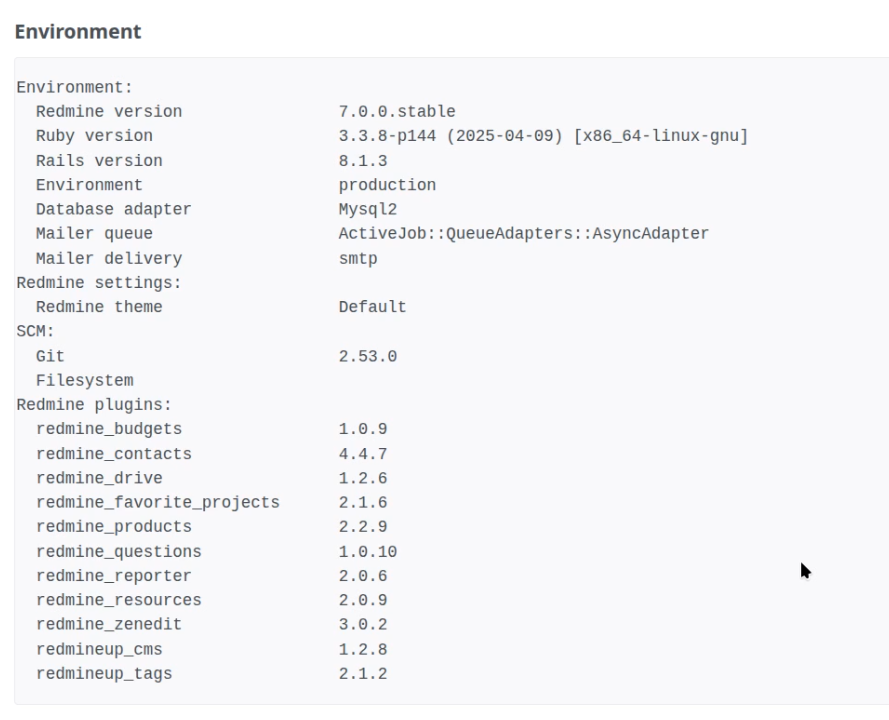The image size is (889, 720).
Task: Click the redmineup_tags version 2.1.2
Action: pyautogui.click(x=363, y=675)
